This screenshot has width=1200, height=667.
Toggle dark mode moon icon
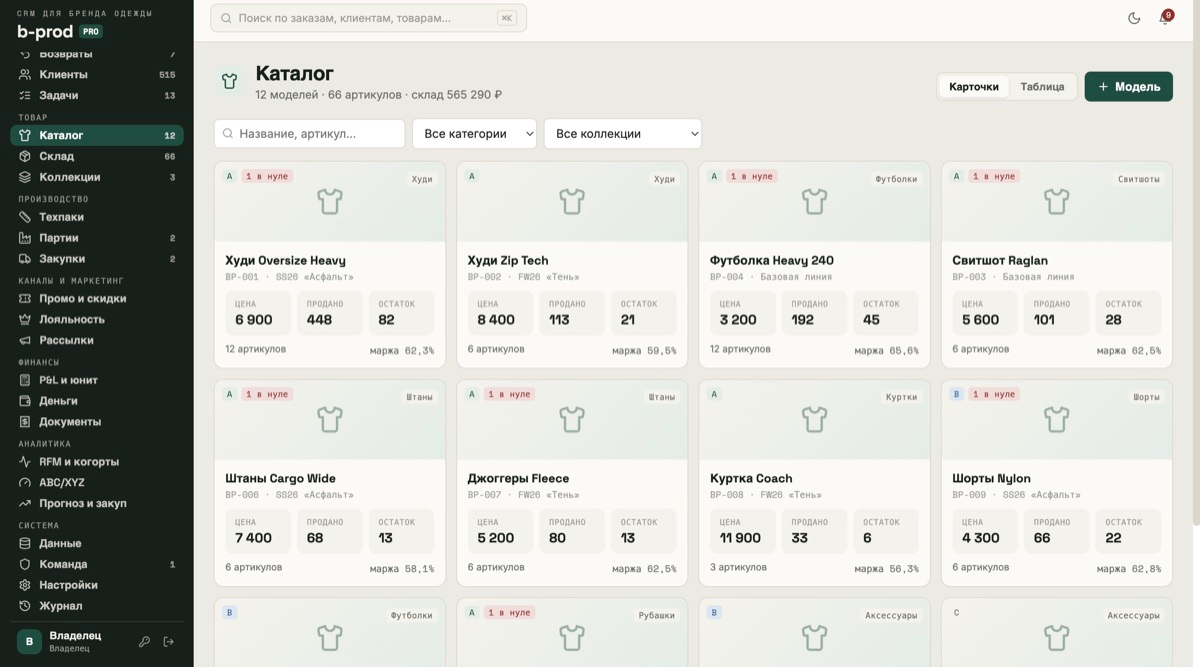[x=1134, y=18]
